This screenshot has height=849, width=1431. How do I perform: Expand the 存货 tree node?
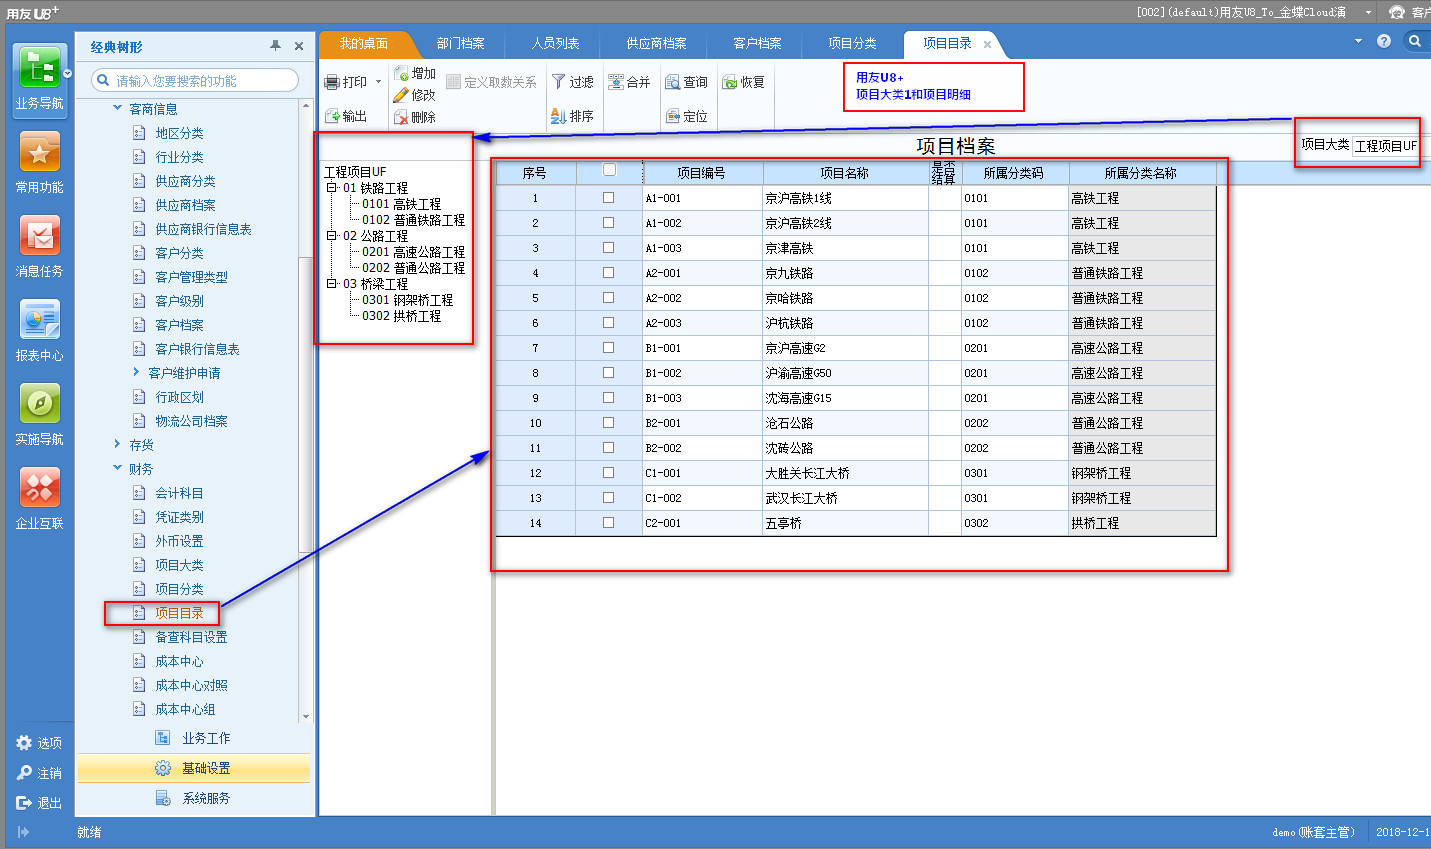tap(118, 445)
